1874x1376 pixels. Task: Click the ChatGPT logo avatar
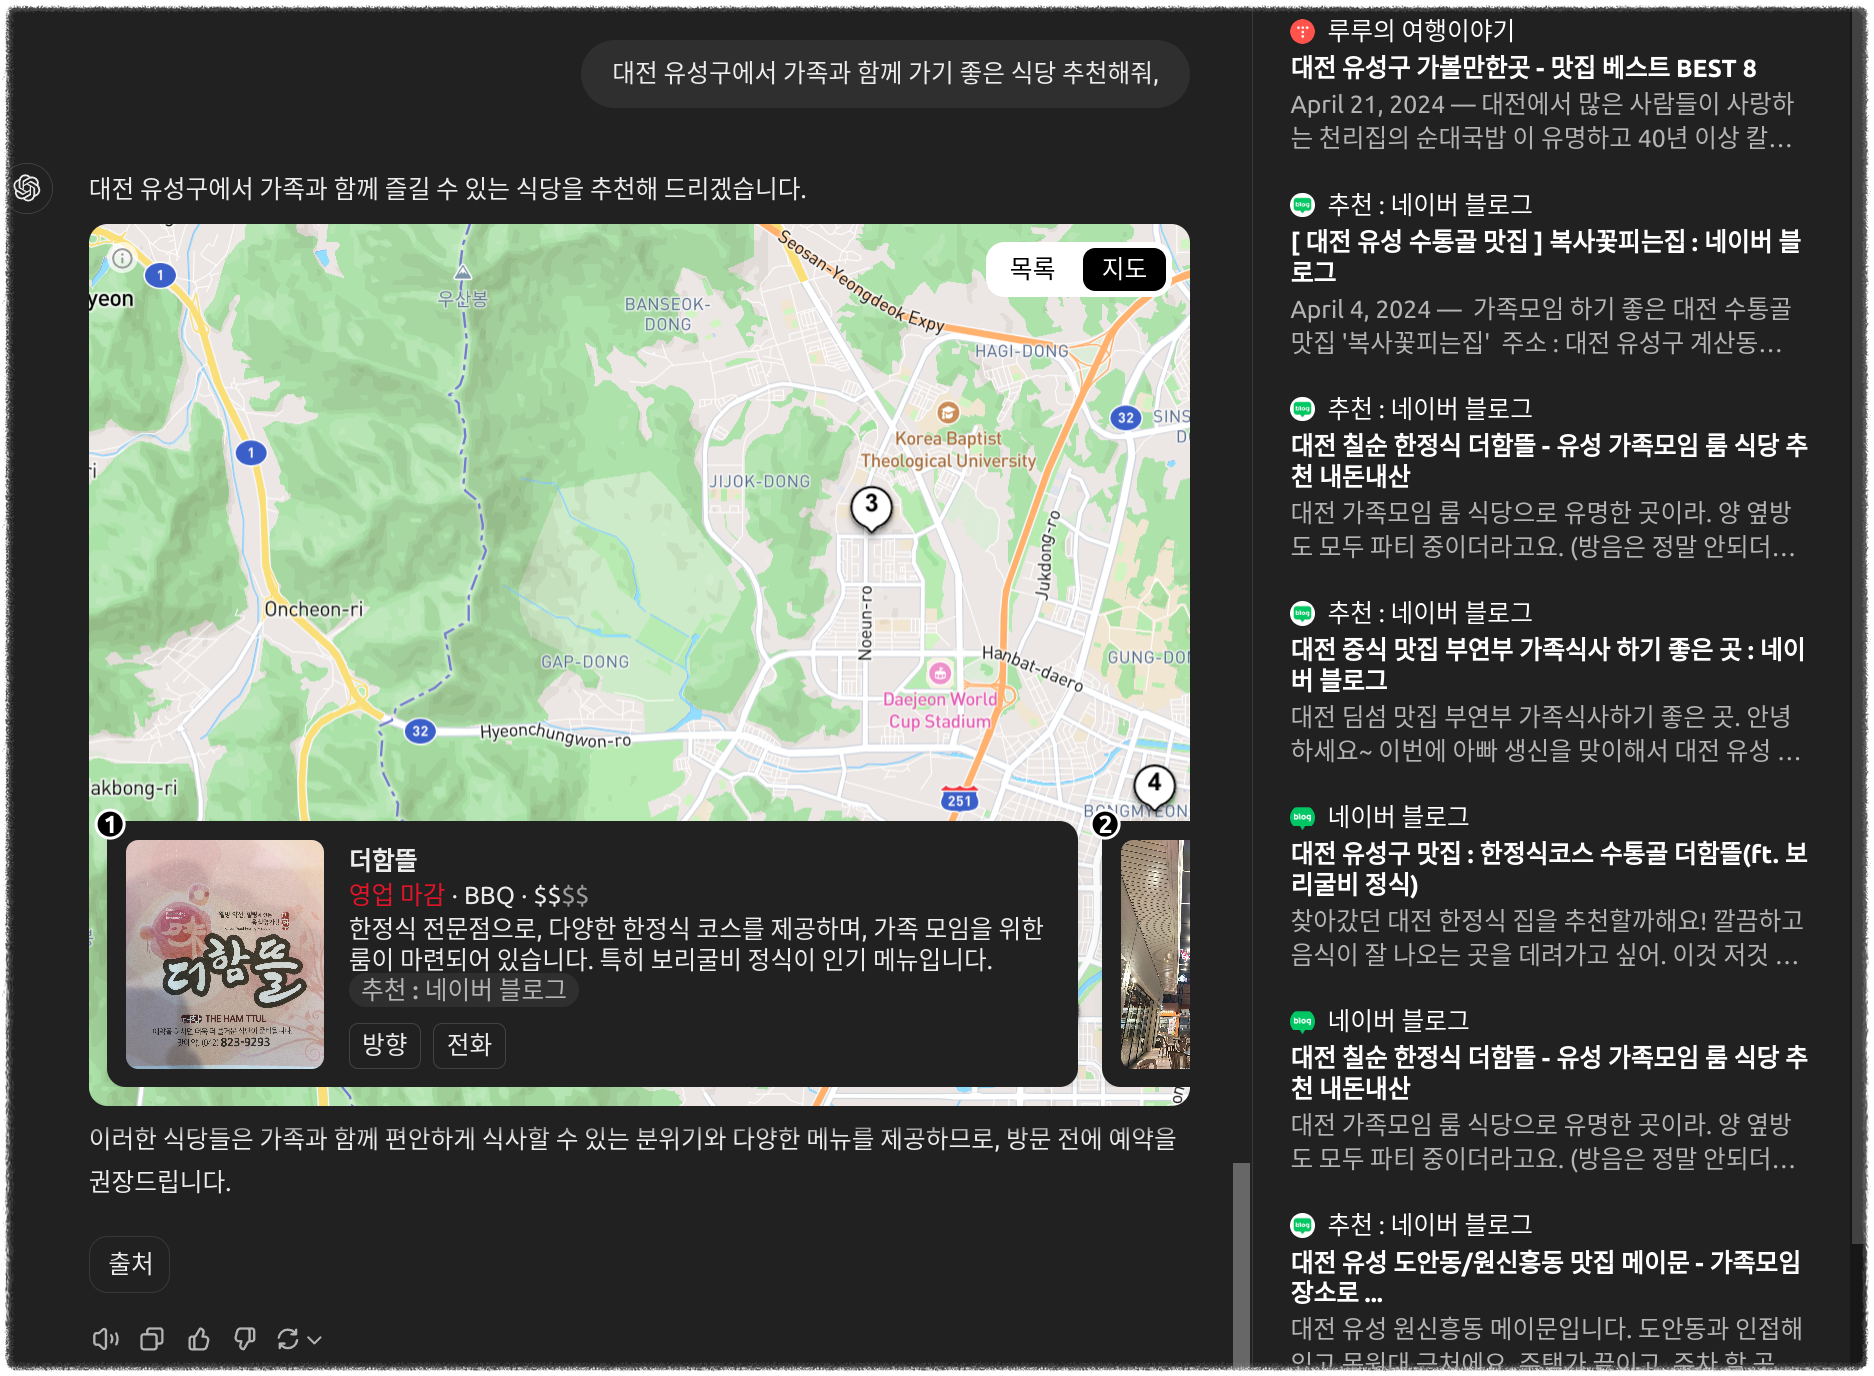pos(27,187)
